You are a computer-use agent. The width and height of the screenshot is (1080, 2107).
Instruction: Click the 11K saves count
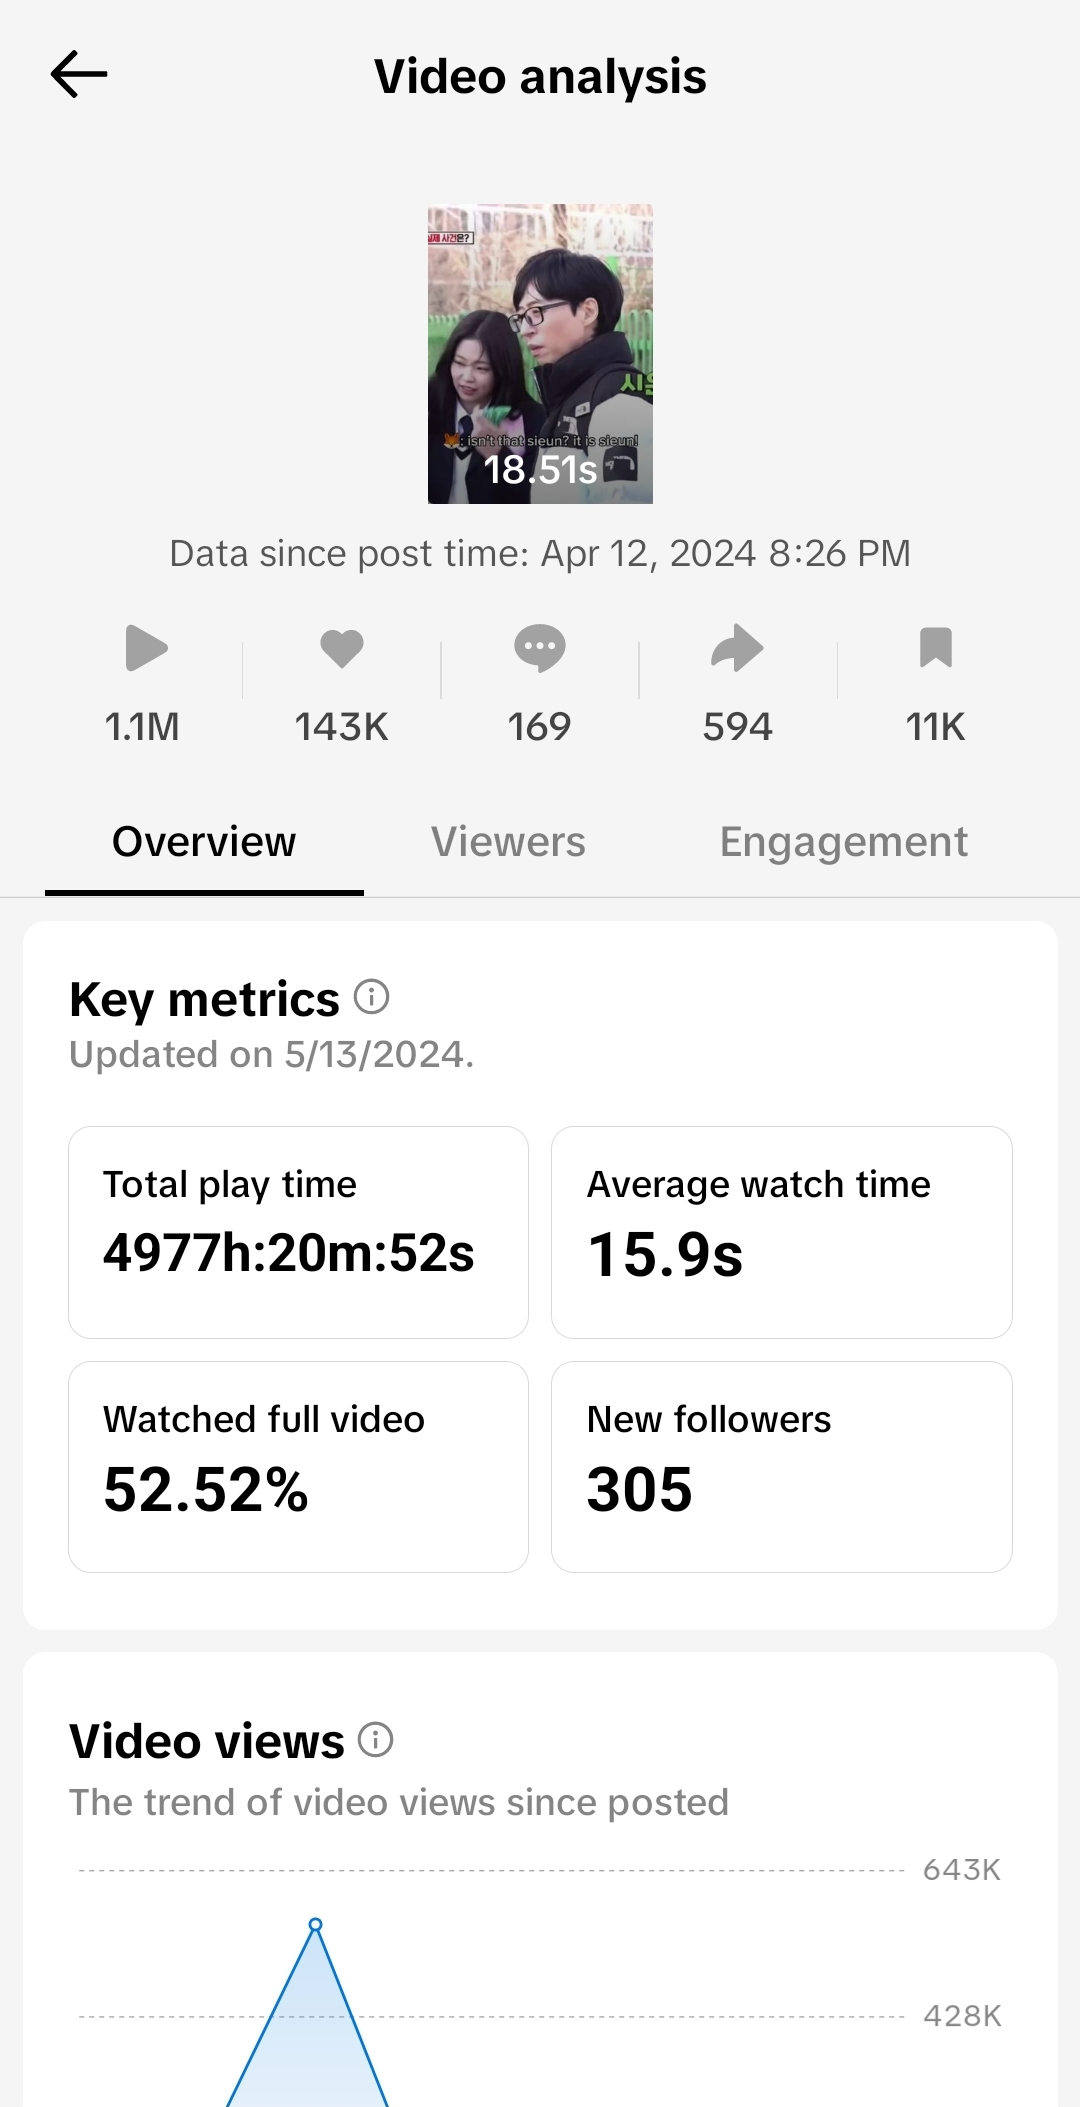pos(936,727)
